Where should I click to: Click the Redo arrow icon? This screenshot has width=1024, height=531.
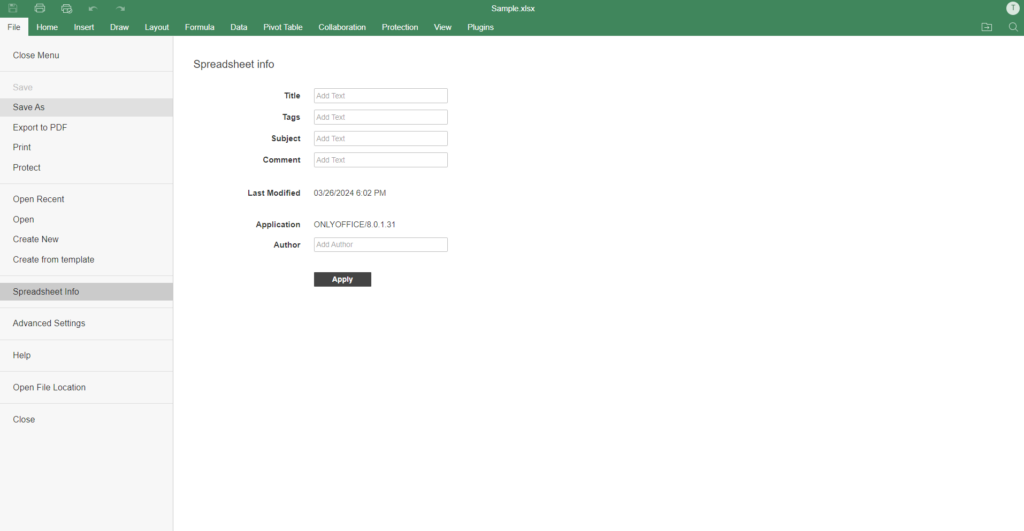pyautogui.click(x=120, y=8)
